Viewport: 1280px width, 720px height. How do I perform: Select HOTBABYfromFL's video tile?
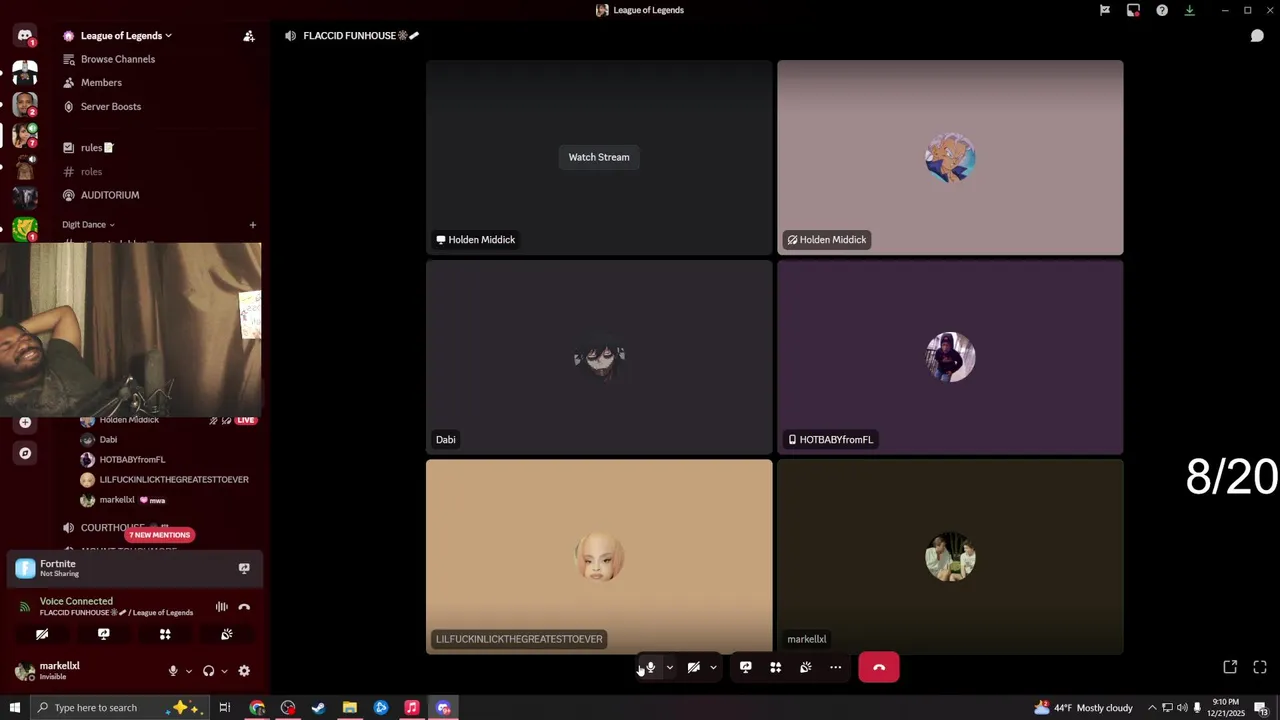point(950,357)
